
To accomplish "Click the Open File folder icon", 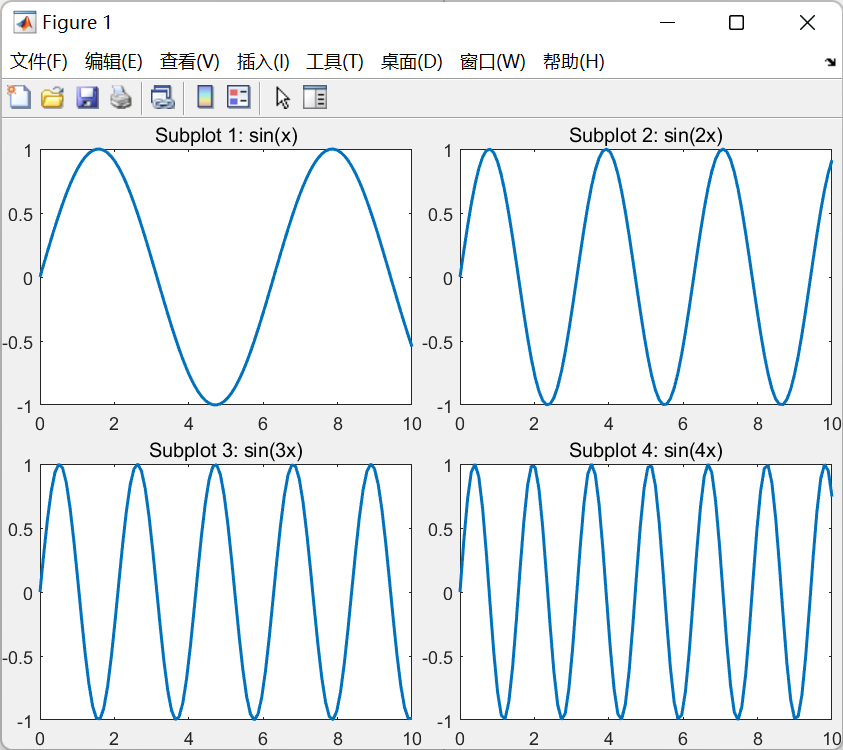I will [53, 98].
